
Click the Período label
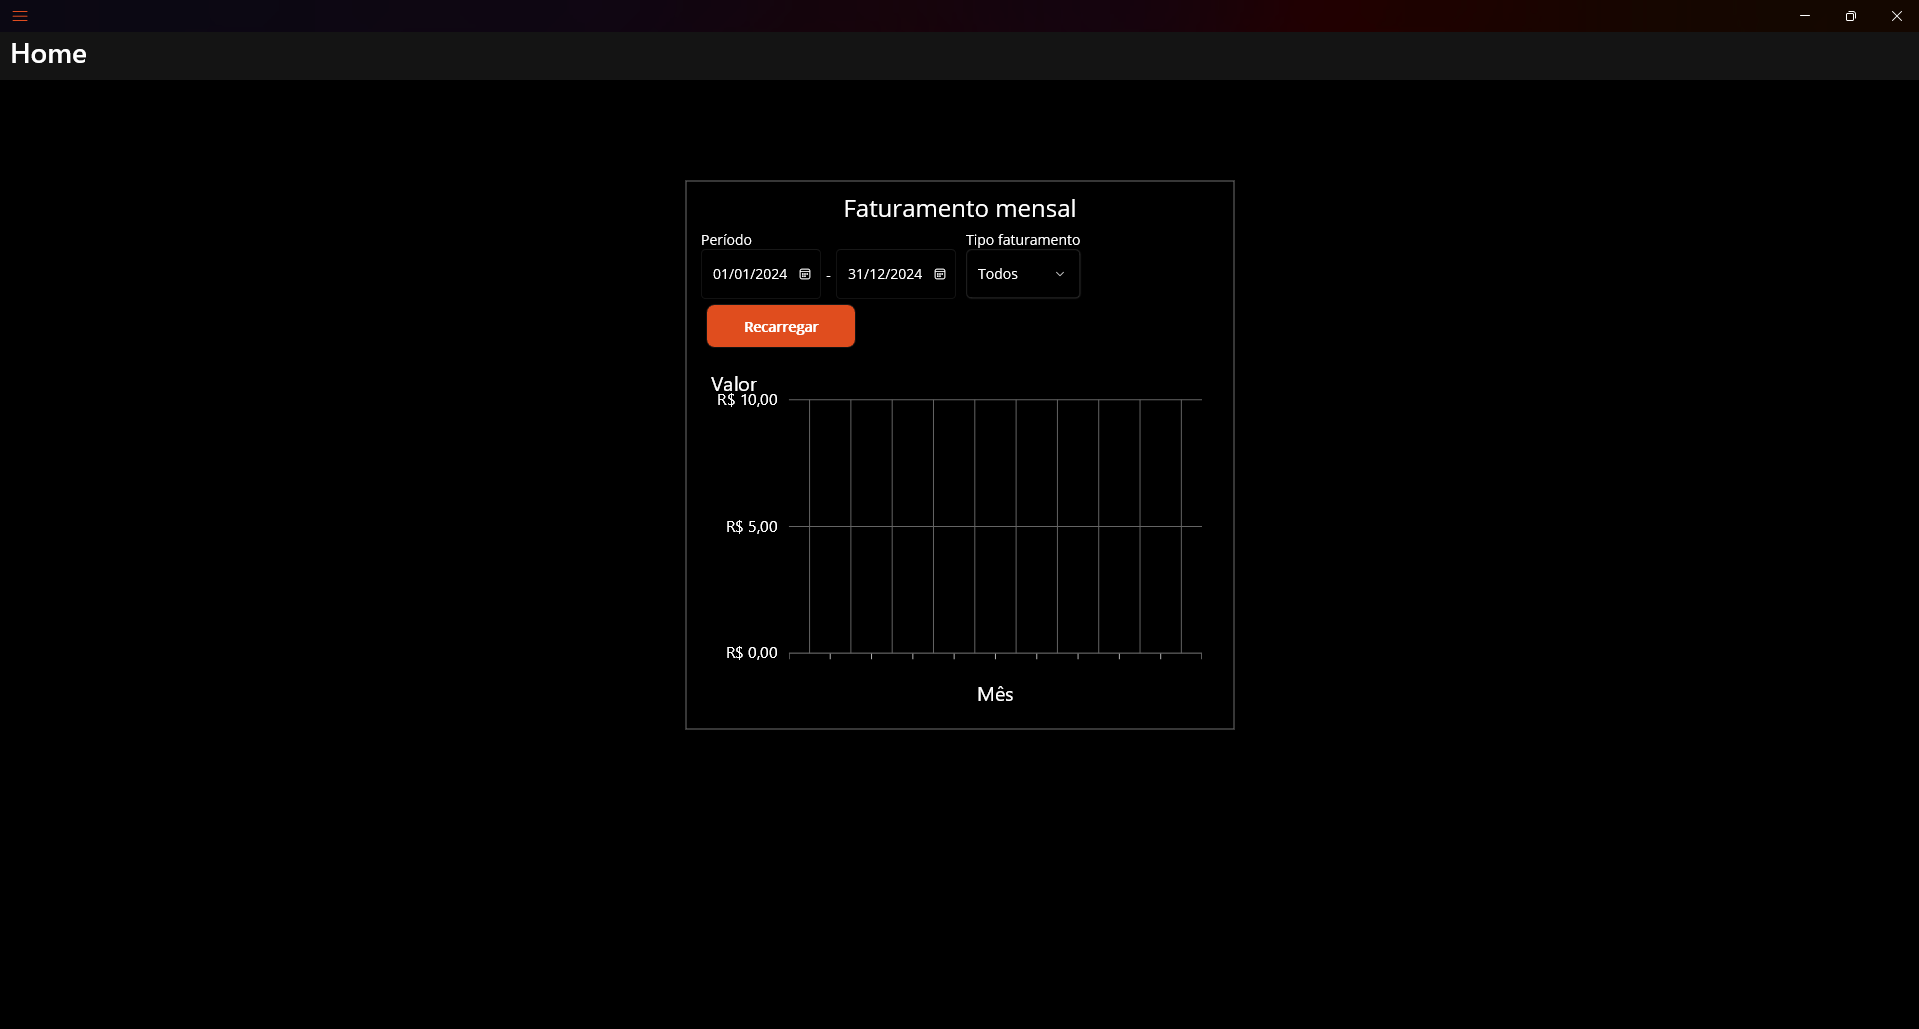tap(726, 240)
